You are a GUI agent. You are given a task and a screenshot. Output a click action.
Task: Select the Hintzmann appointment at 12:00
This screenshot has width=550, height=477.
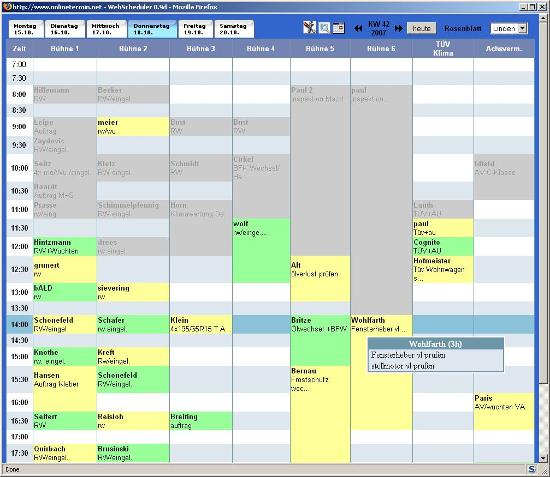[65, 247]
